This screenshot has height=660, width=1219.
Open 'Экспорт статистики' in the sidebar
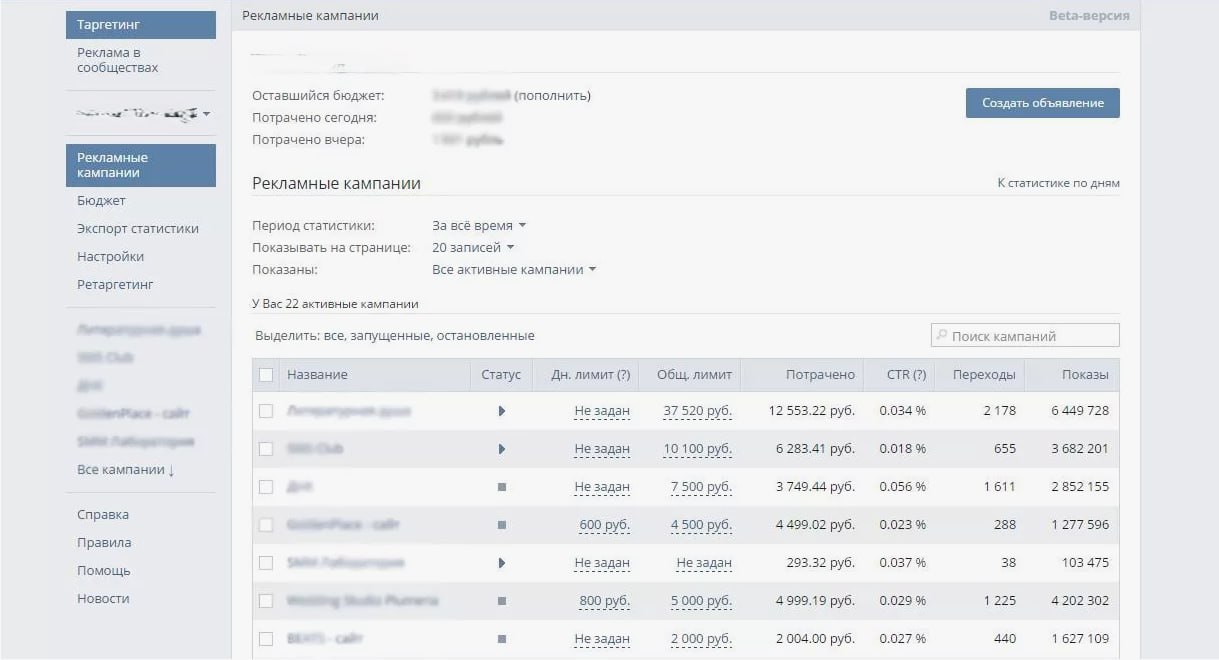click(138, 229)
